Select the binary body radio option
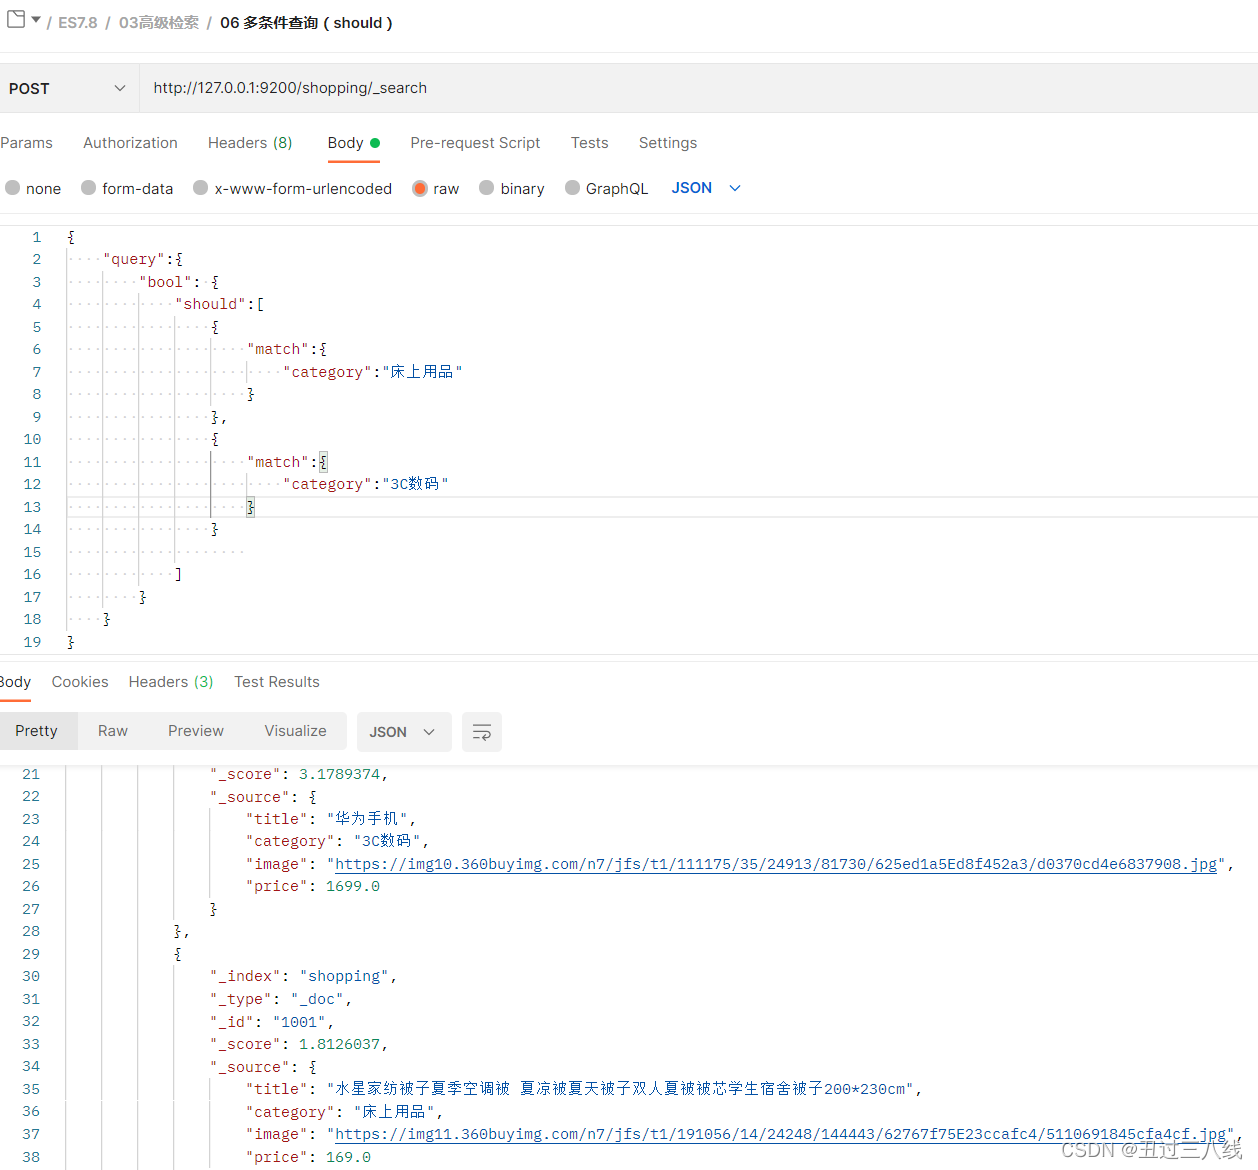Viewport: 1258px width, 1170px height. tap(487, 188)
